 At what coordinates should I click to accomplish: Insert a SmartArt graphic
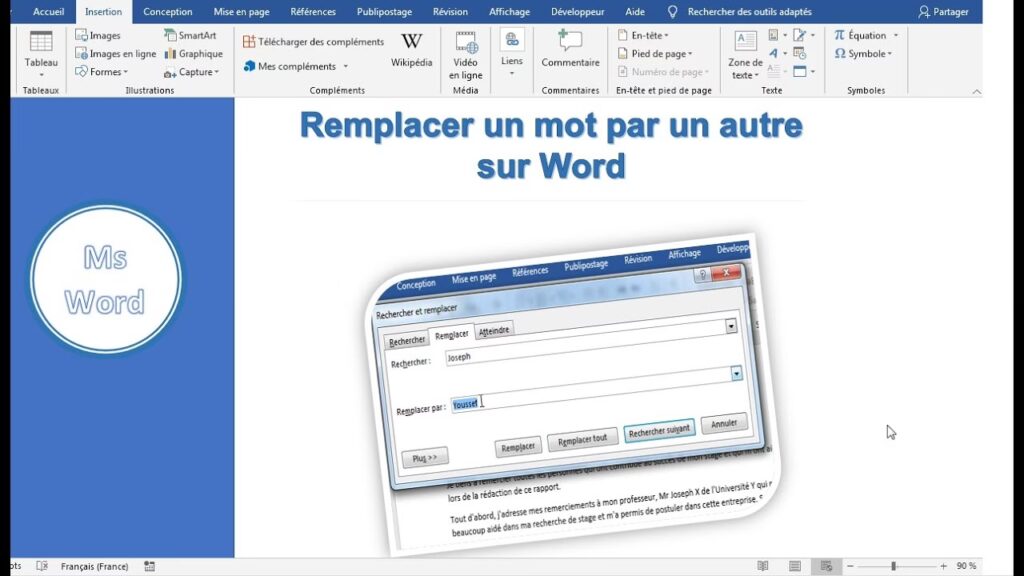point(190,36)
